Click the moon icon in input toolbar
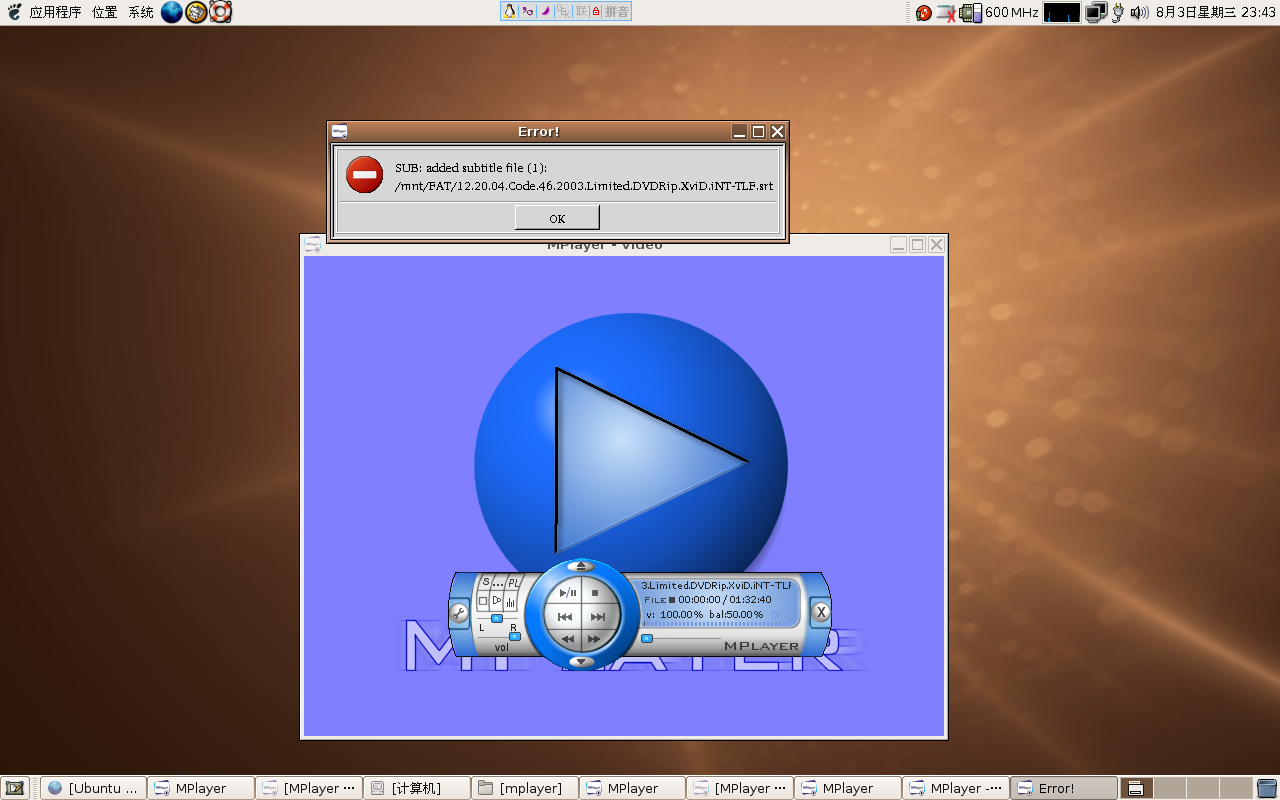This screenshot has width=1280, height=800. click(545, 11)
